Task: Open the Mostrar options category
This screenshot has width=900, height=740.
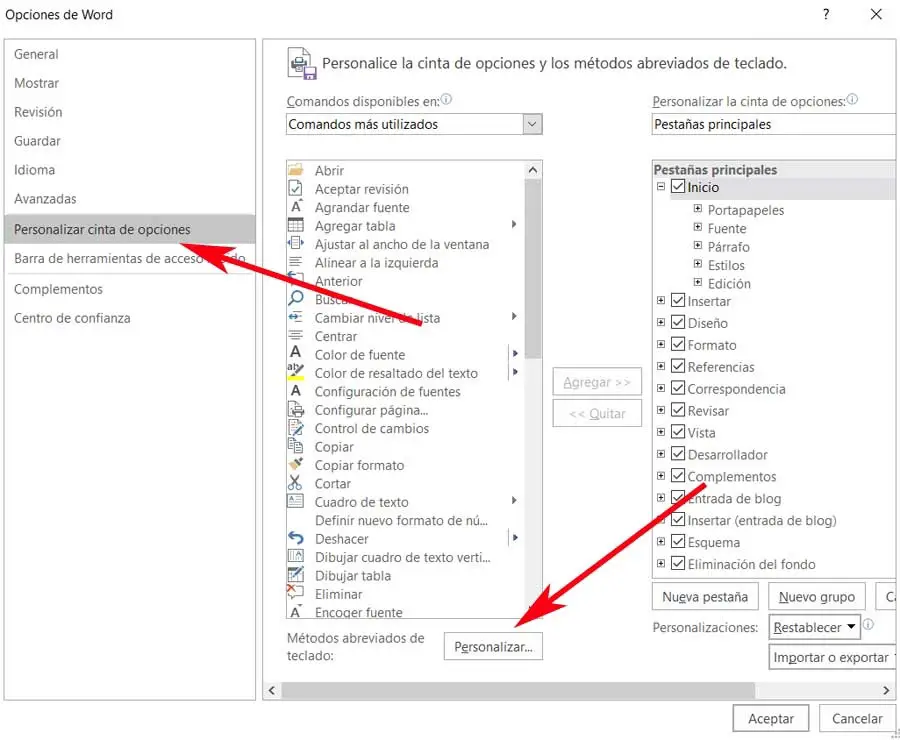Action: pos(130,83)
